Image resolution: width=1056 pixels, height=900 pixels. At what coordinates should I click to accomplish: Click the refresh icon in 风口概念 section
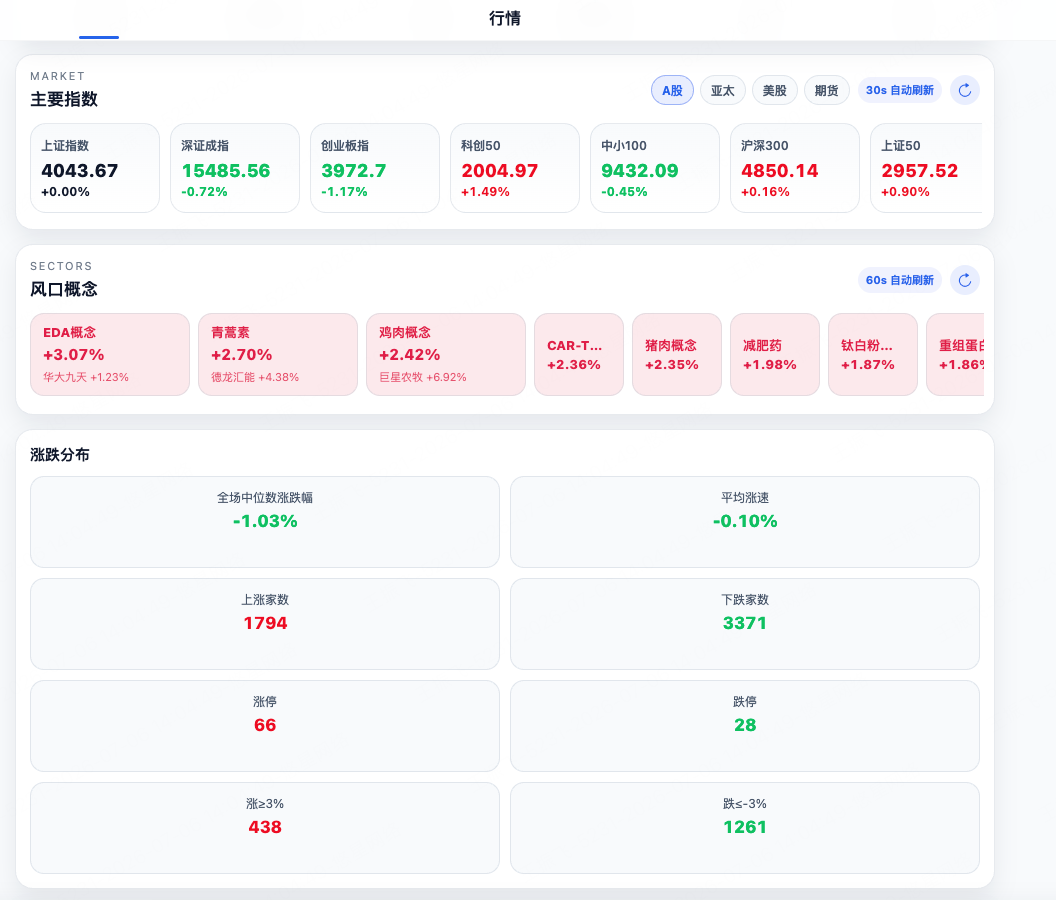[964, 280]
